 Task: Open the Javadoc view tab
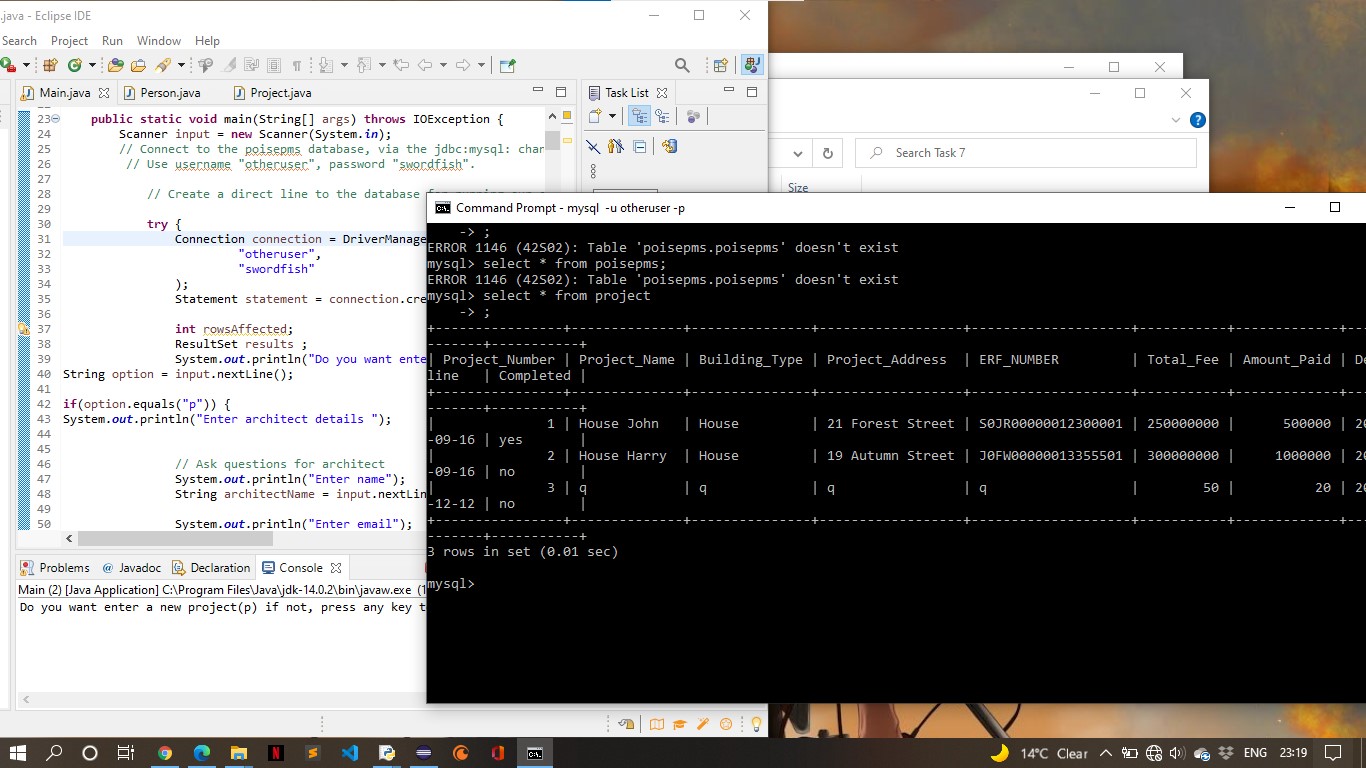point(132,567)
